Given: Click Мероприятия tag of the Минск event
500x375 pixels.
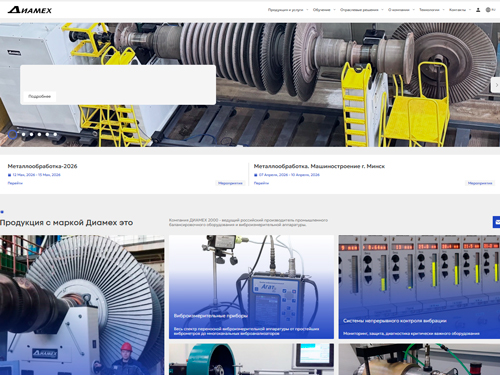Looking at the screenshot, I should [480, 183].
